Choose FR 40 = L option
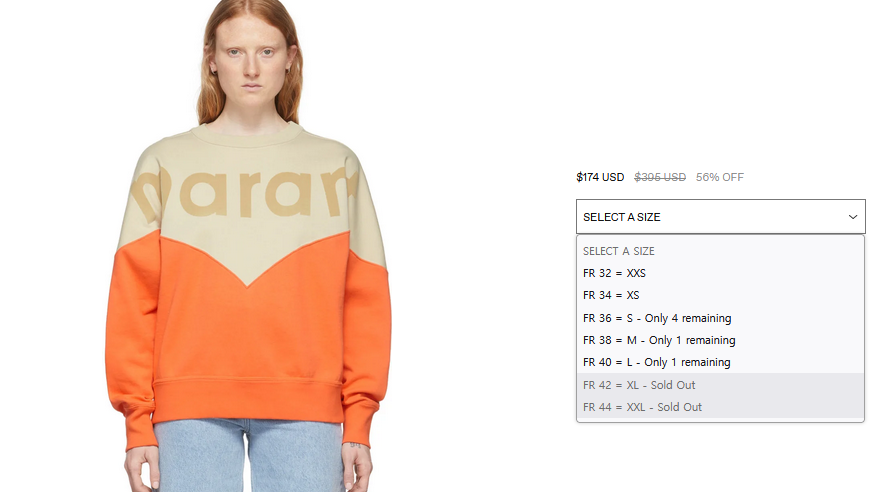875x492 pixels. point(720,362)
